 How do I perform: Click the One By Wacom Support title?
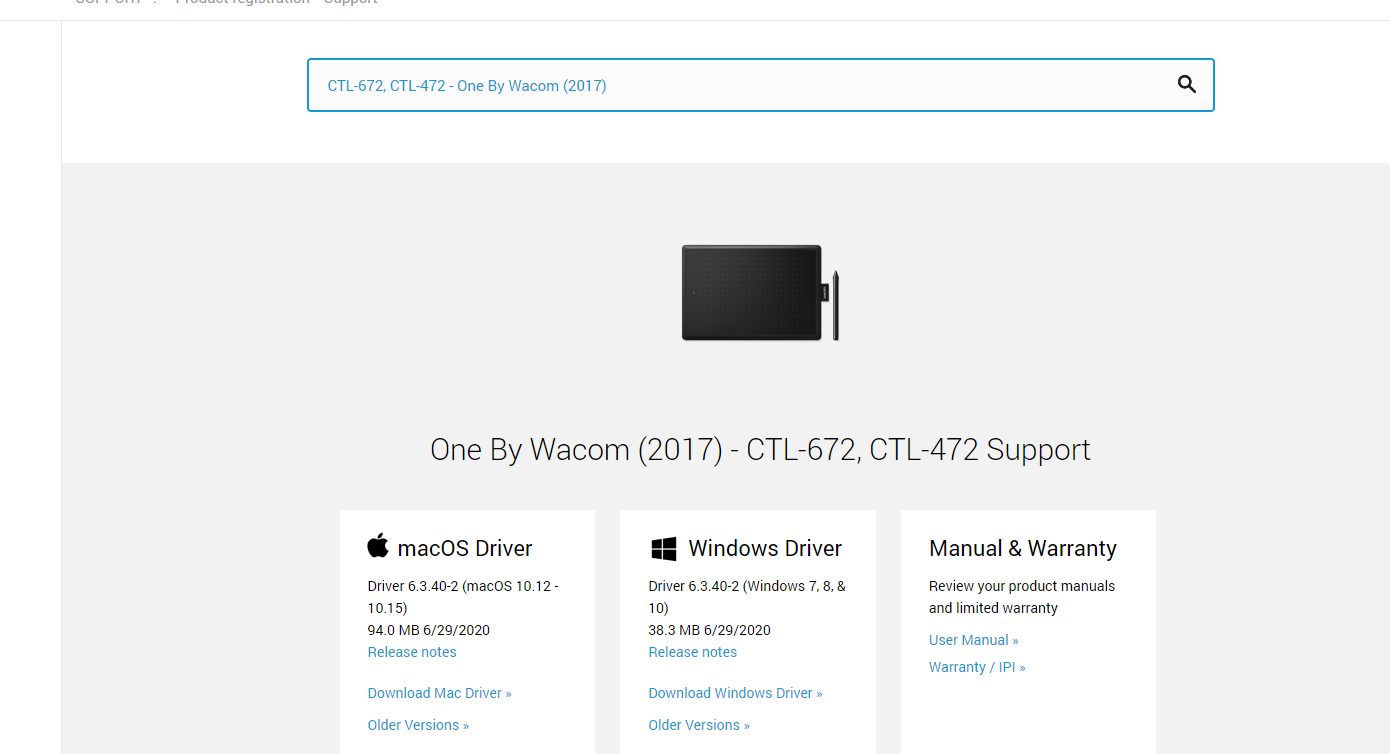tap(760, 450)
